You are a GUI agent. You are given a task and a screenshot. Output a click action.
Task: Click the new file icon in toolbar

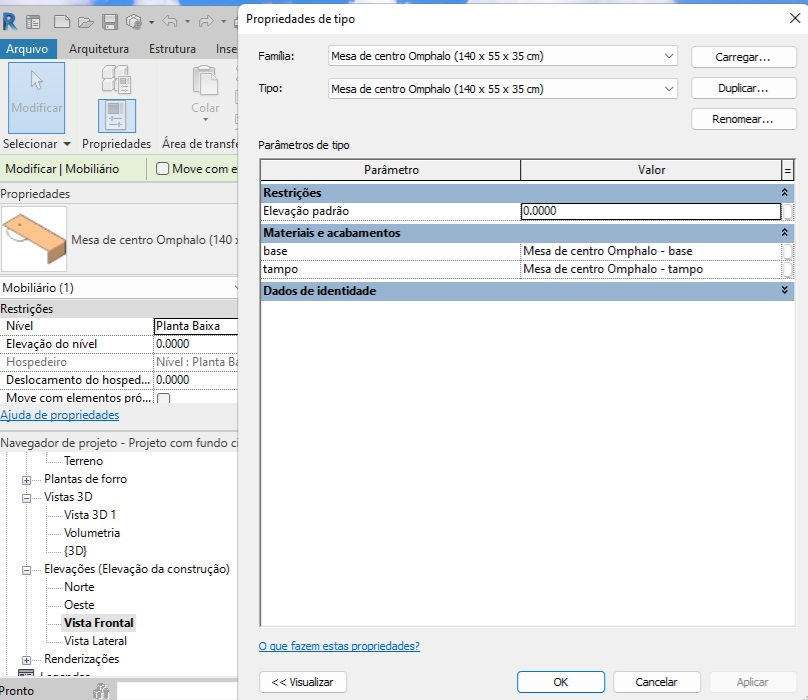pyautogui.click(x=61, y=22)
